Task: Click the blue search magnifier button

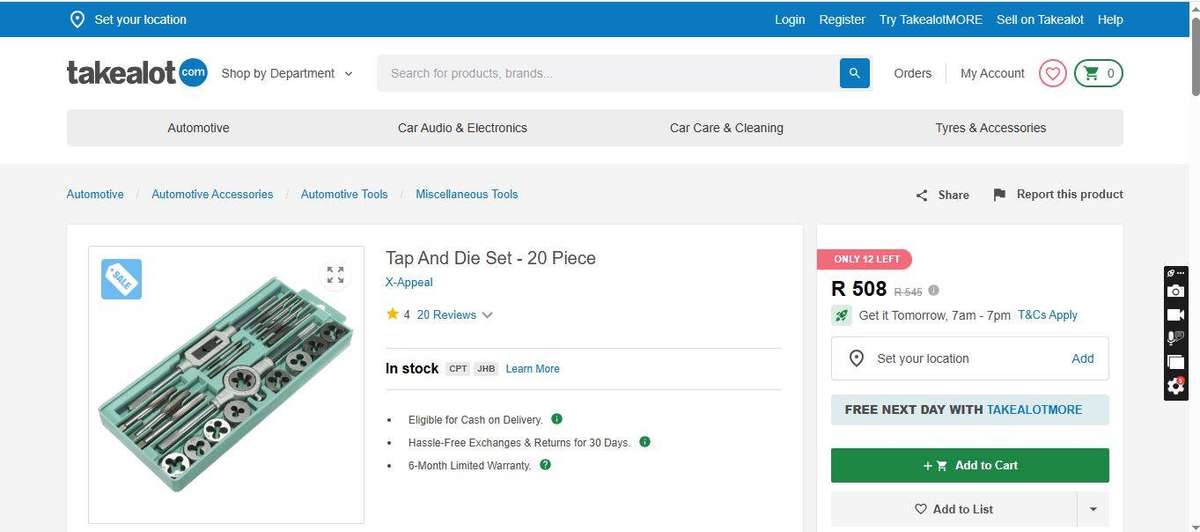Action: tap(854, 73)
